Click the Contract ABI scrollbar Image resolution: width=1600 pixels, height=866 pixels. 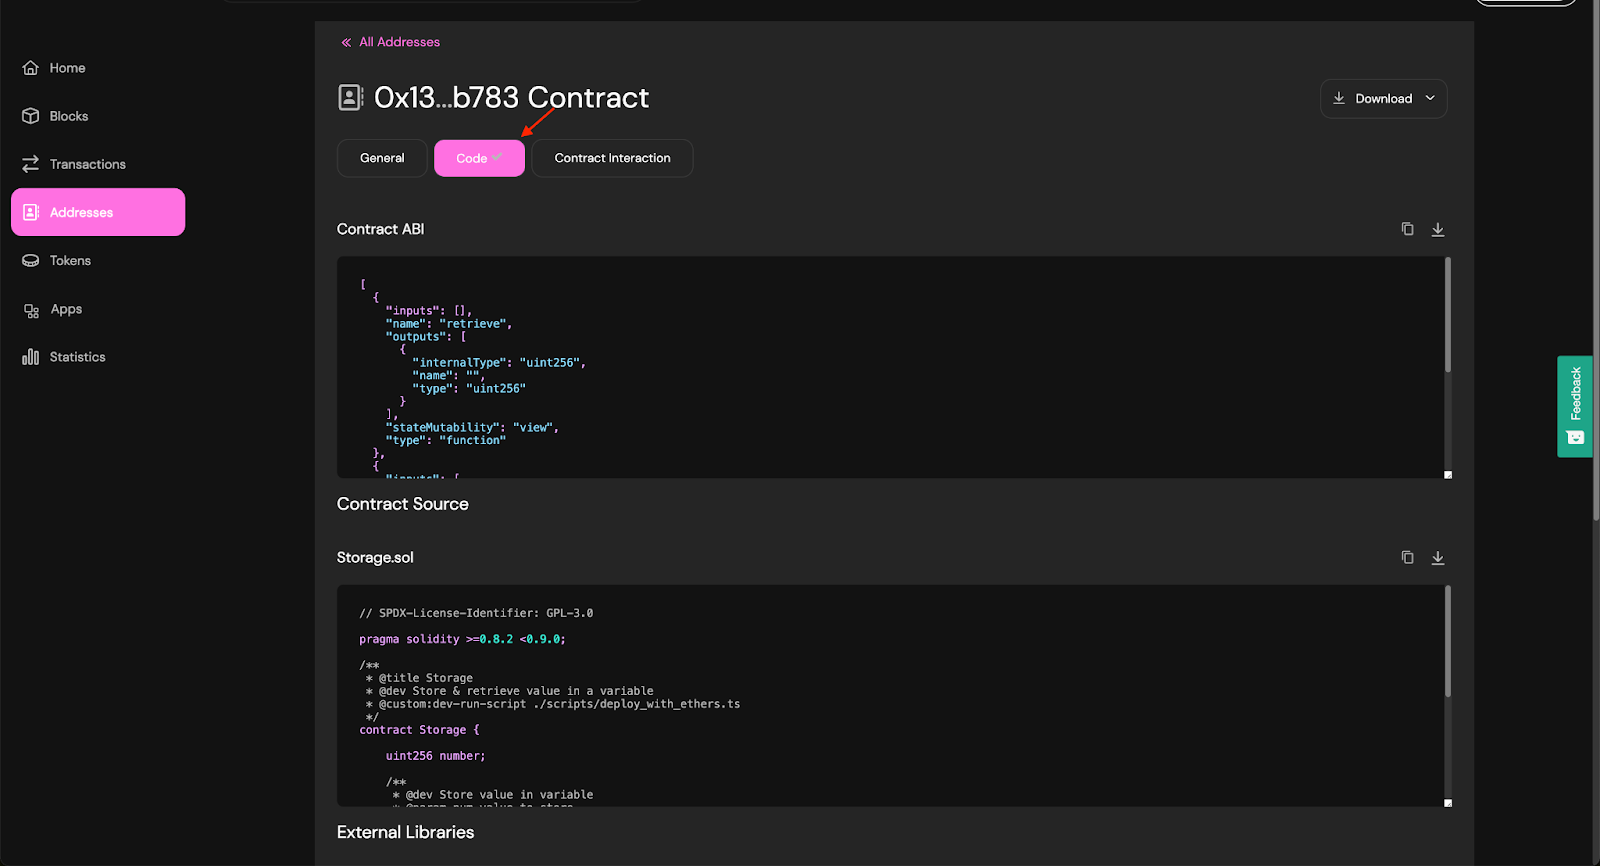(1447, 316)
